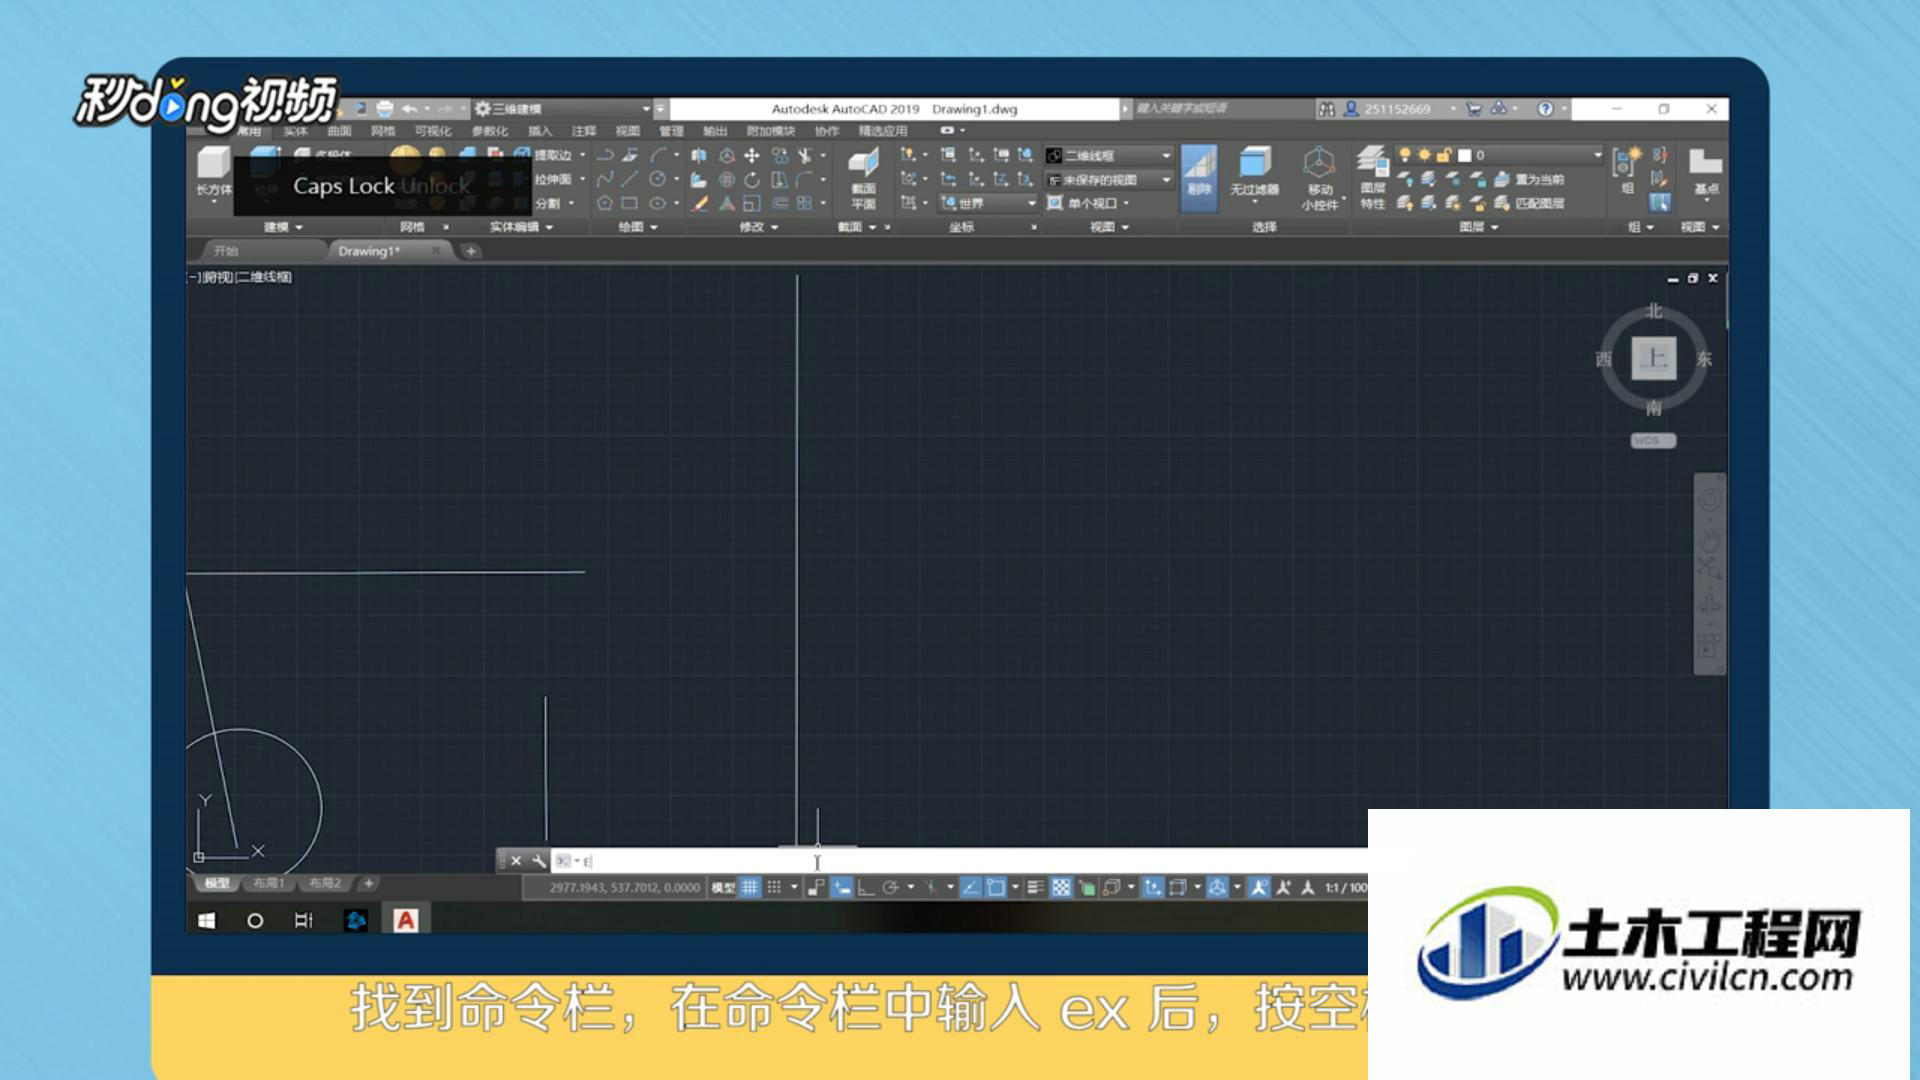
Task: Expand the Layers (图层) panel
Action: [x=1478, y=227]
